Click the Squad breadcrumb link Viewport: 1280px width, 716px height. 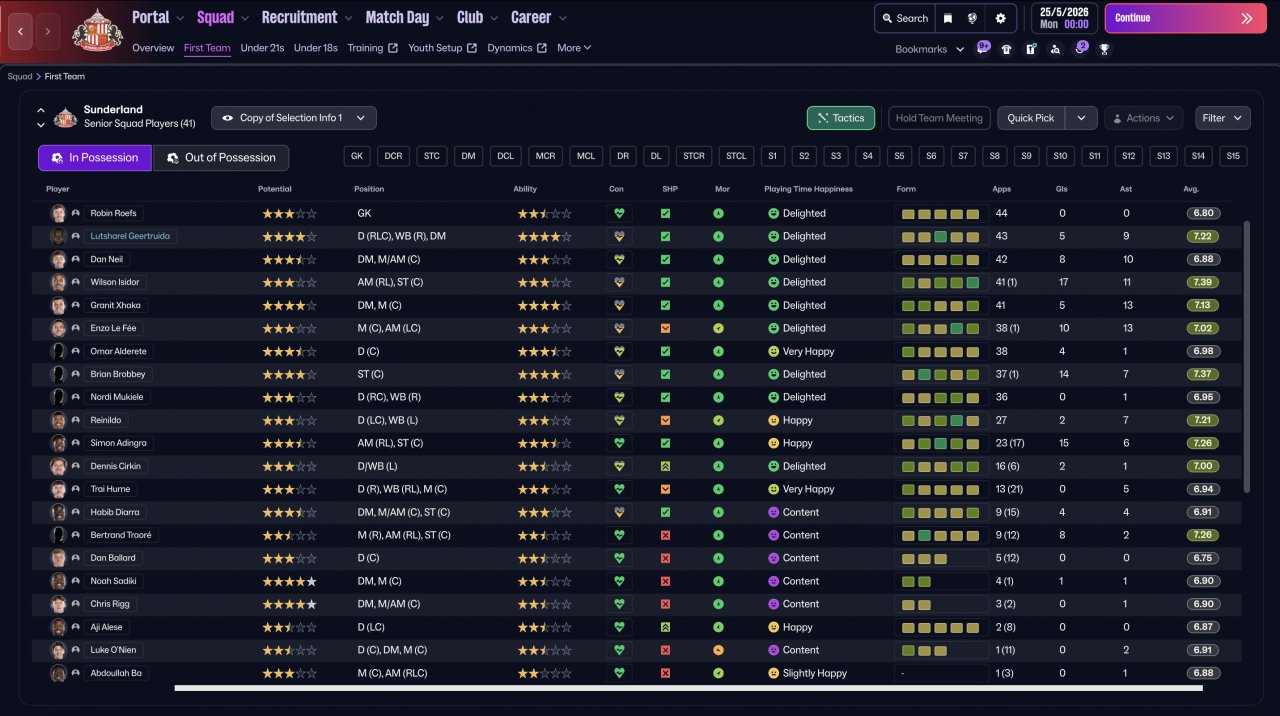pyautogui.click(x=19, y=76)
